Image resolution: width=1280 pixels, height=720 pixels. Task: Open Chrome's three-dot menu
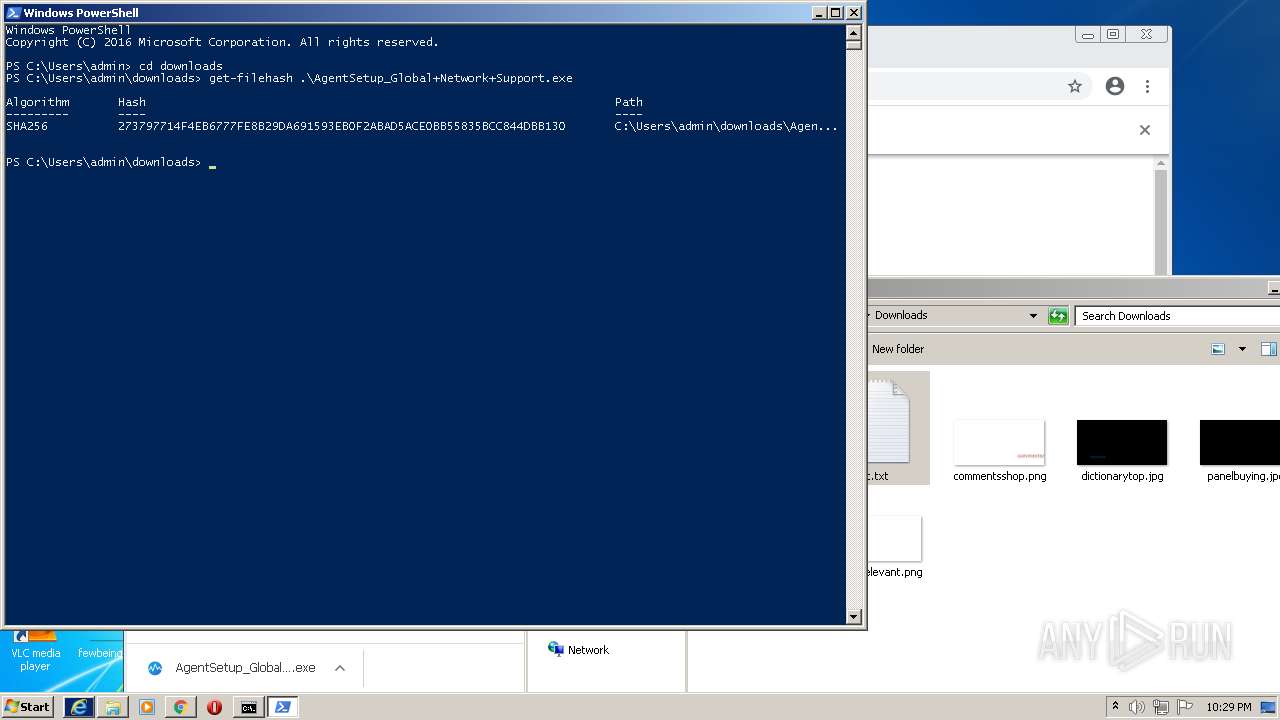click(1148, 87)
